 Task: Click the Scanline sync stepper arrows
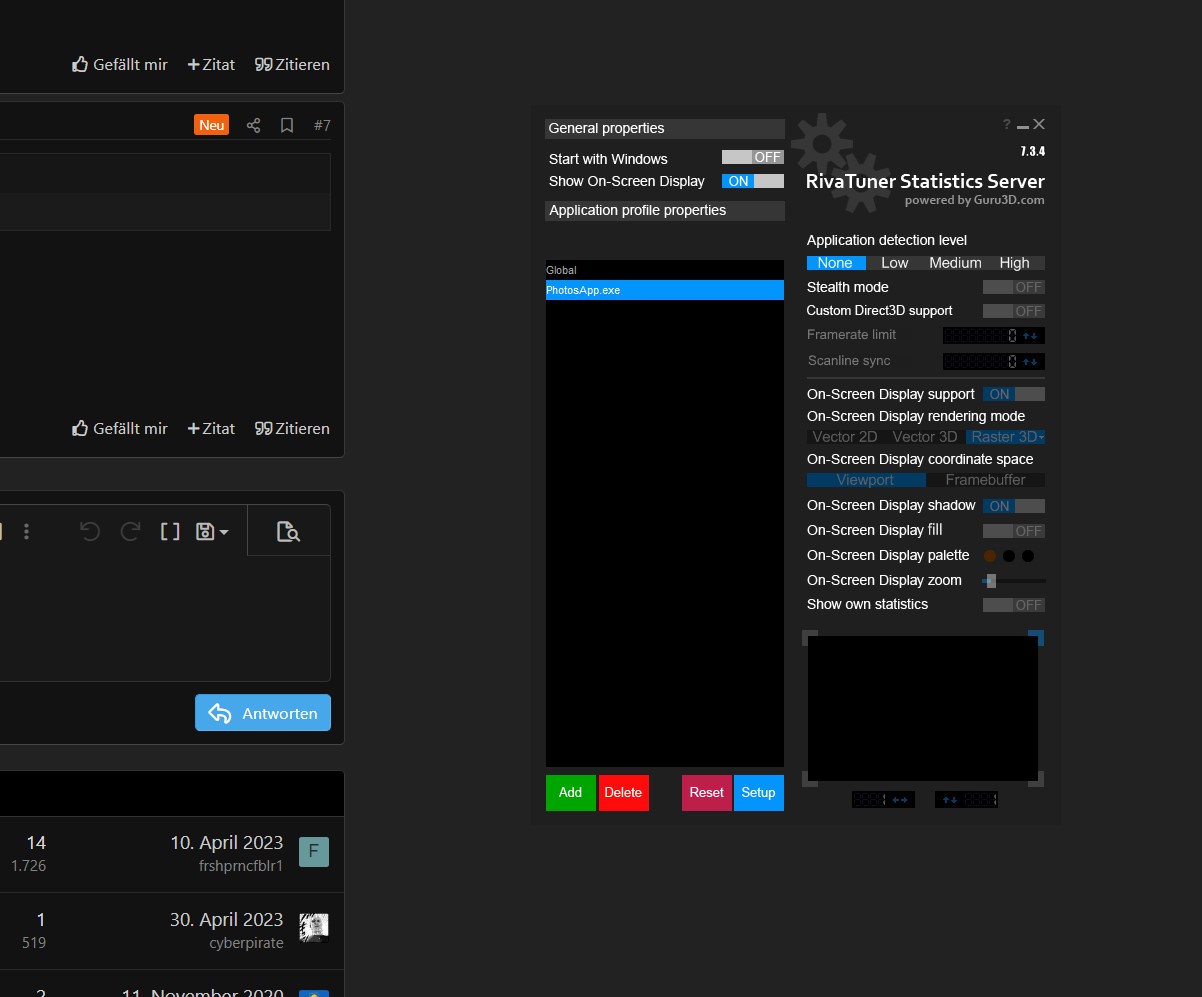1030,361
